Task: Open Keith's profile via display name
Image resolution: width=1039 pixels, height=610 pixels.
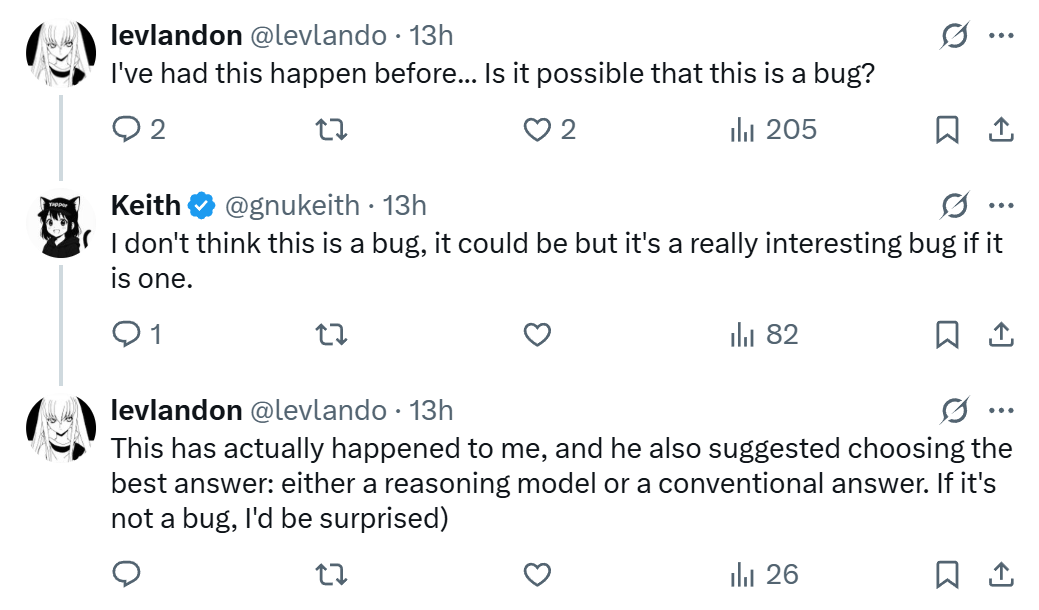Action: 146,206
